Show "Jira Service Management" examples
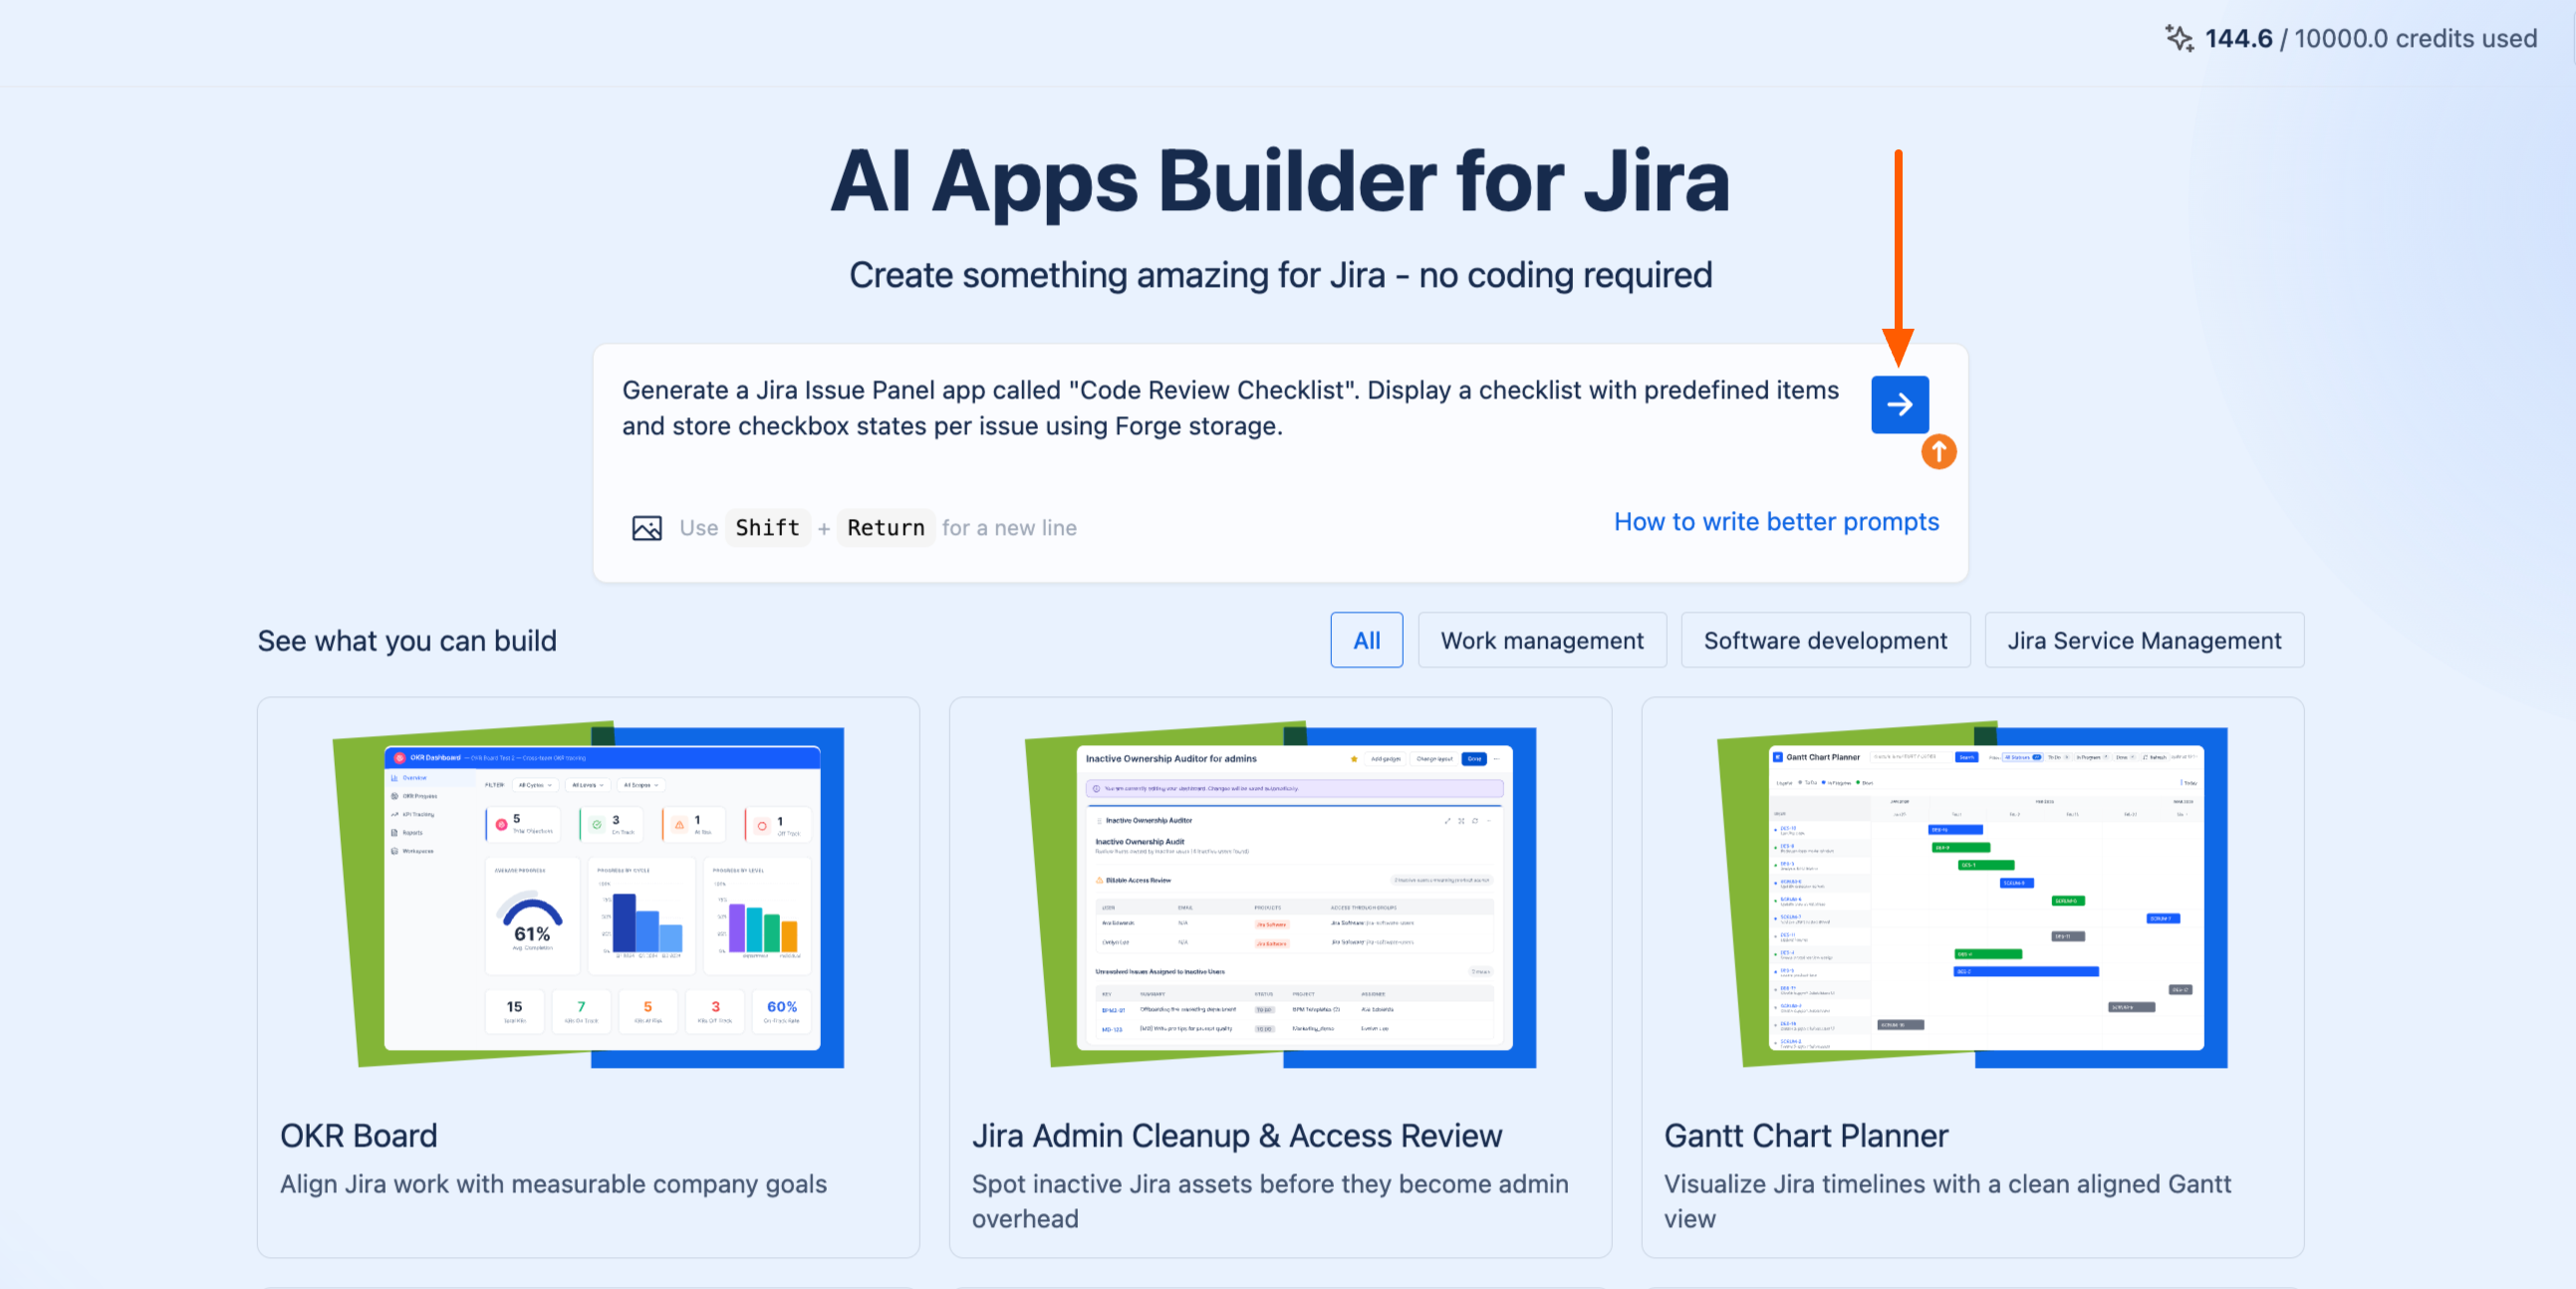 (x=2144, y=640)
